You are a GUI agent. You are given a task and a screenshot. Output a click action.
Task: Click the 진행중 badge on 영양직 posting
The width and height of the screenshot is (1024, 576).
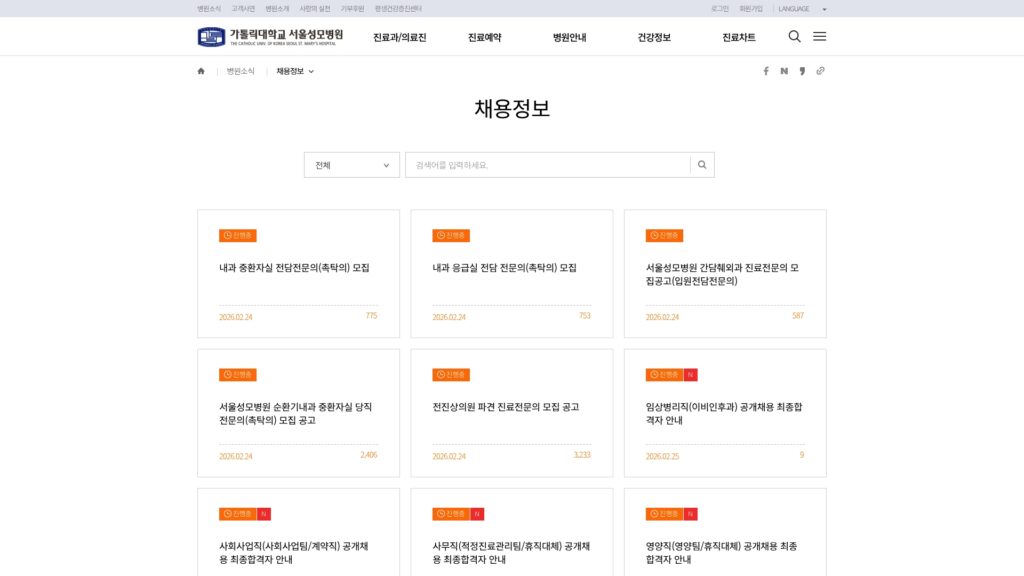click(x=664, y=513)
